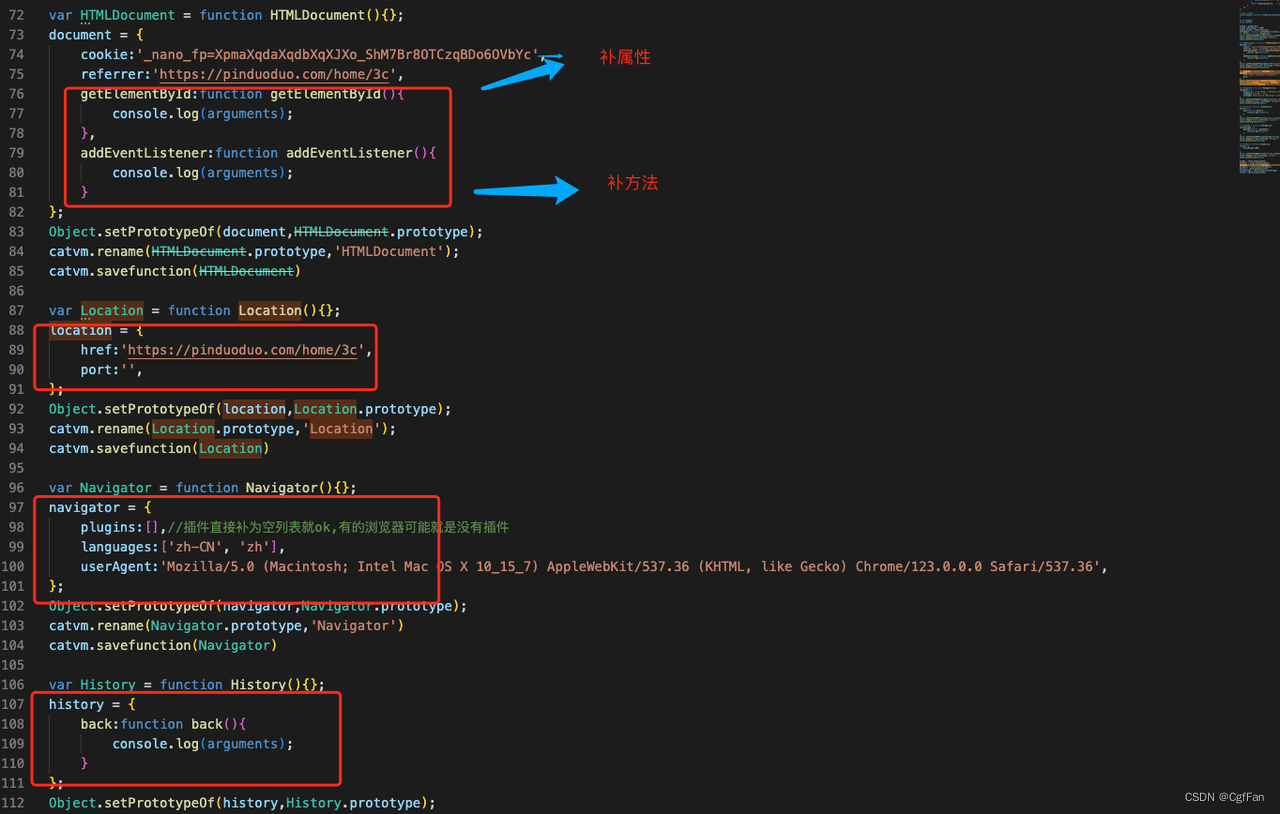Click catvm.rename(Navigator.prototype,'Navigator') on line 103
1280x814 pixels.
(x=226, y=625)
